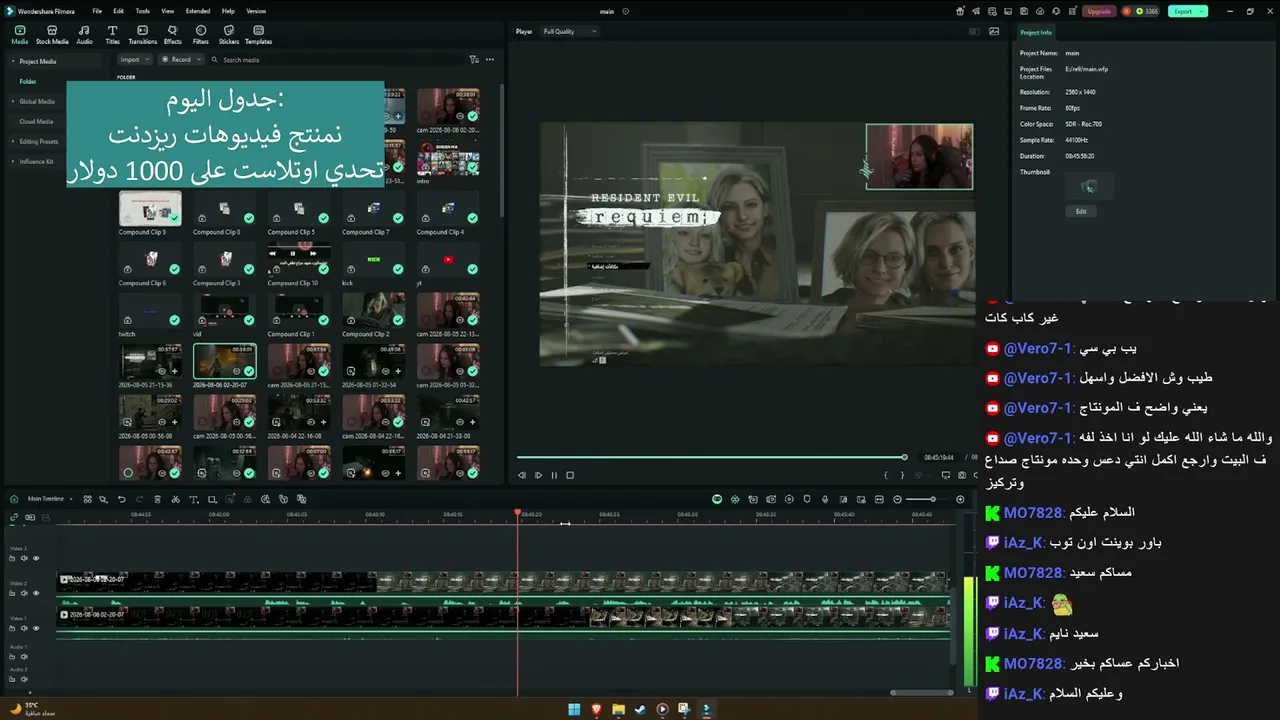Expand the Project Media tree item

pos(12,61)
